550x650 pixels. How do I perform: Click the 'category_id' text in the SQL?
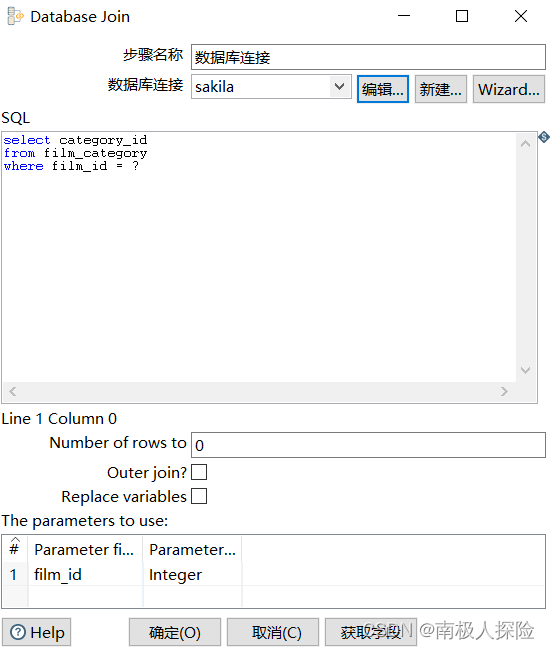103,140
